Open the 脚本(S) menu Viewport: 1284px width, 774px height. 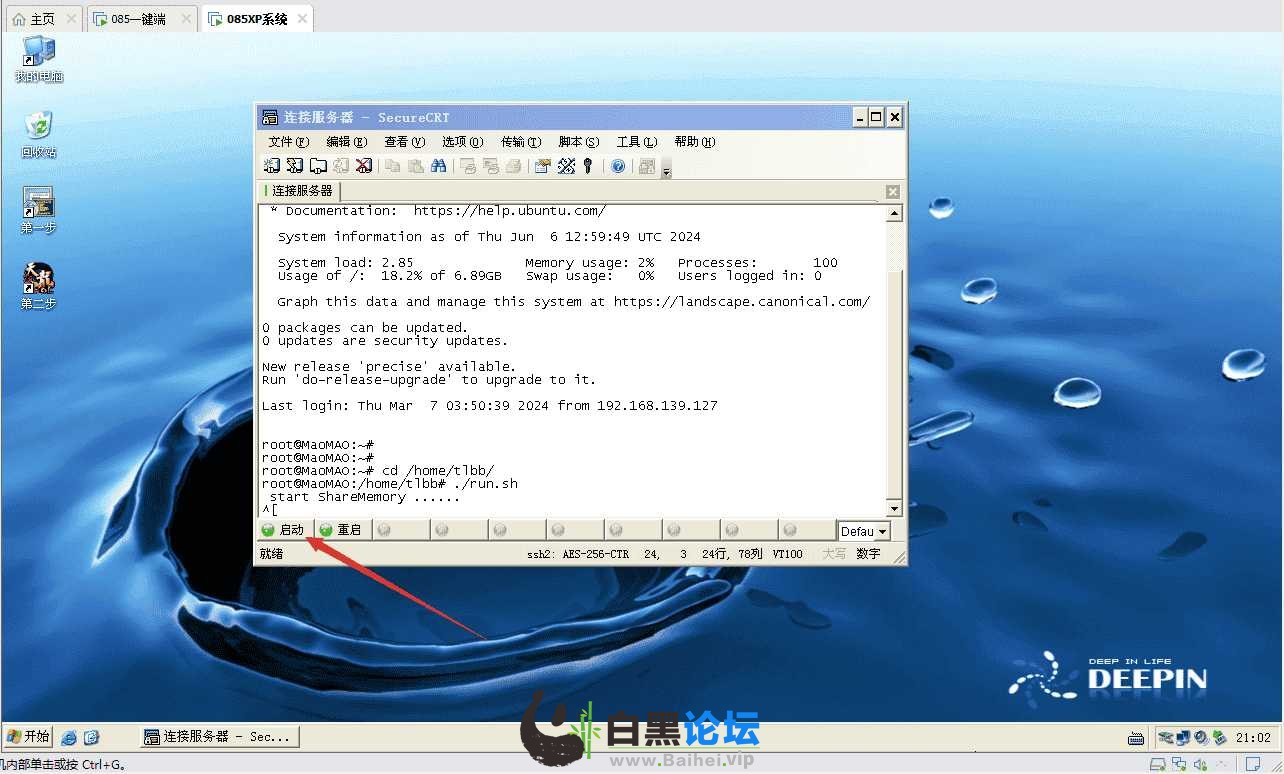[x=578, y=142]
